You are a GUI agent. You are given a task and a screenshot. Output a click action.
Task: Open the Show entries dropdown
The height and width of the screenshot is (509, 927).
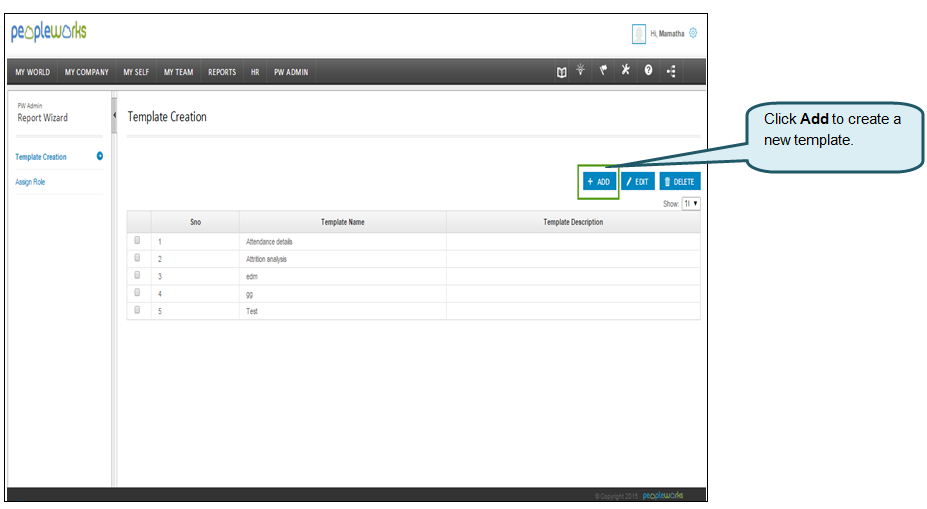[690, 203]
